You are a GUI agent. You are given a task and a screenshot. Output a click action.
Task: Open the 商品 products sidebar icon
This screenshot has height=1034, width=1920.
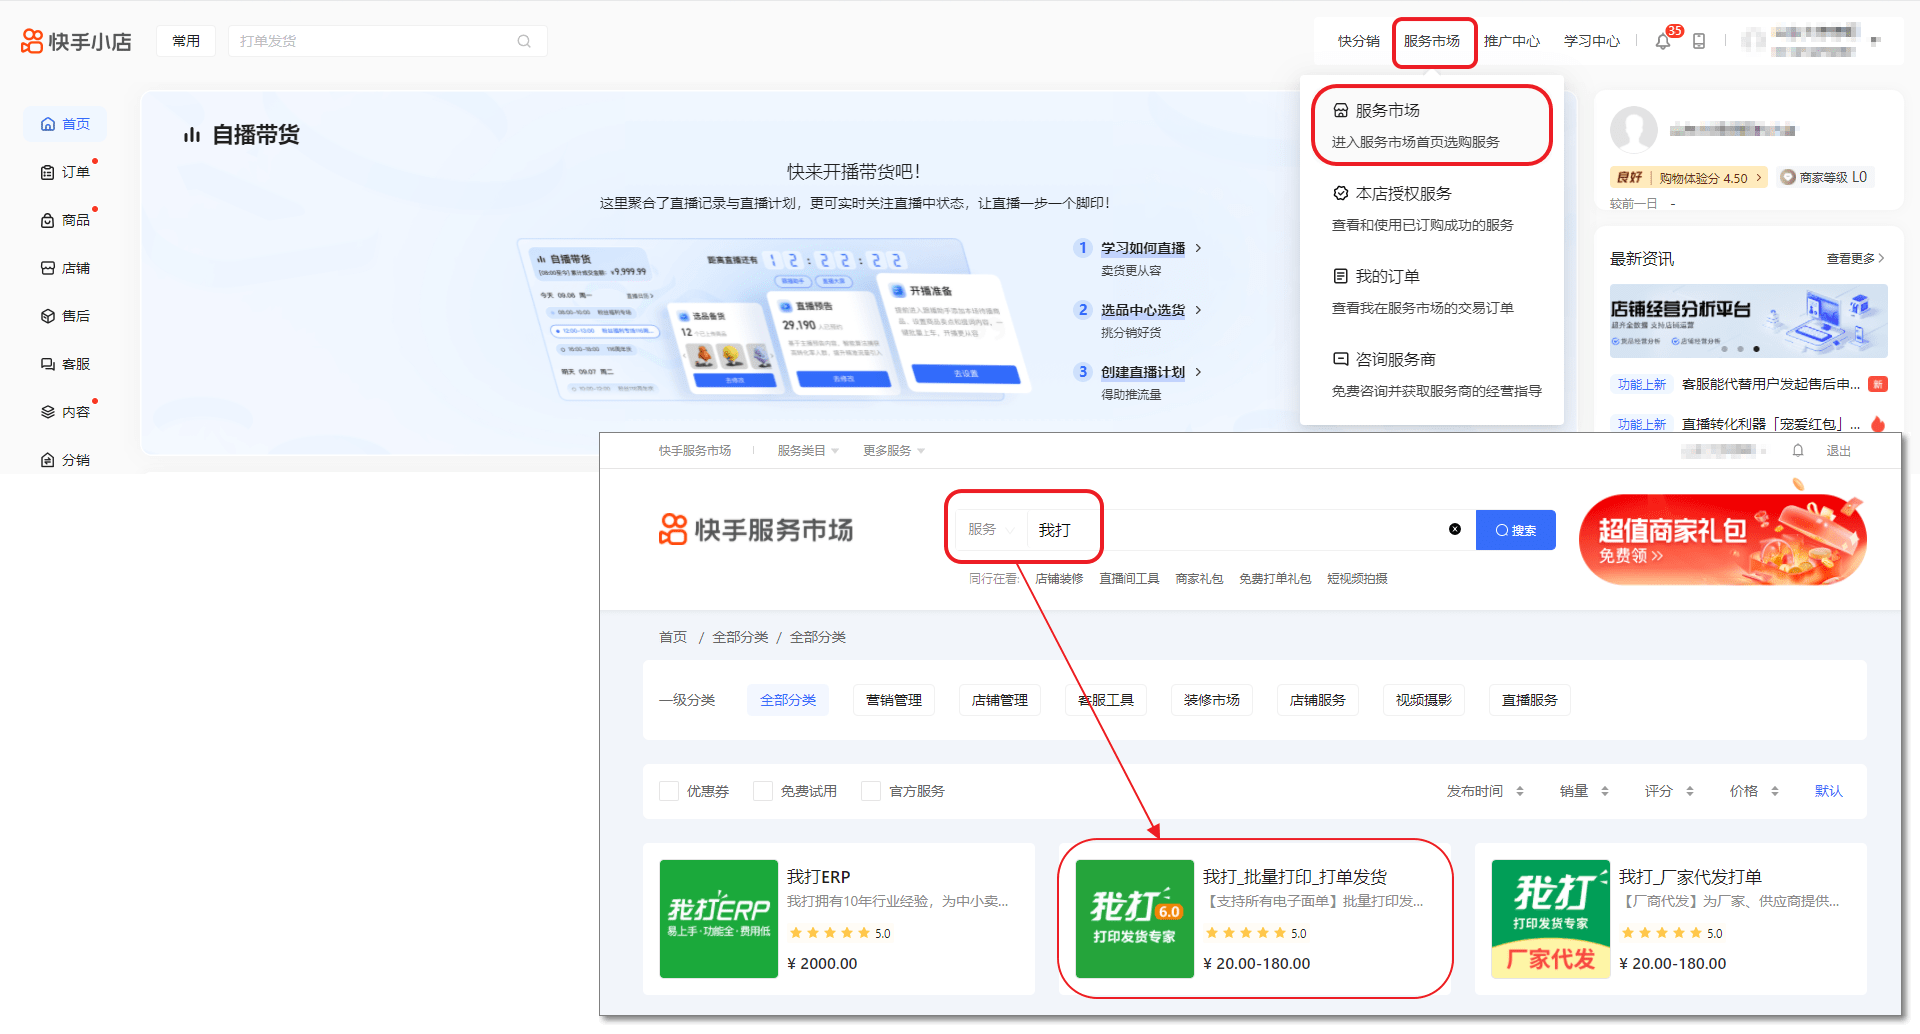point(48,220)
